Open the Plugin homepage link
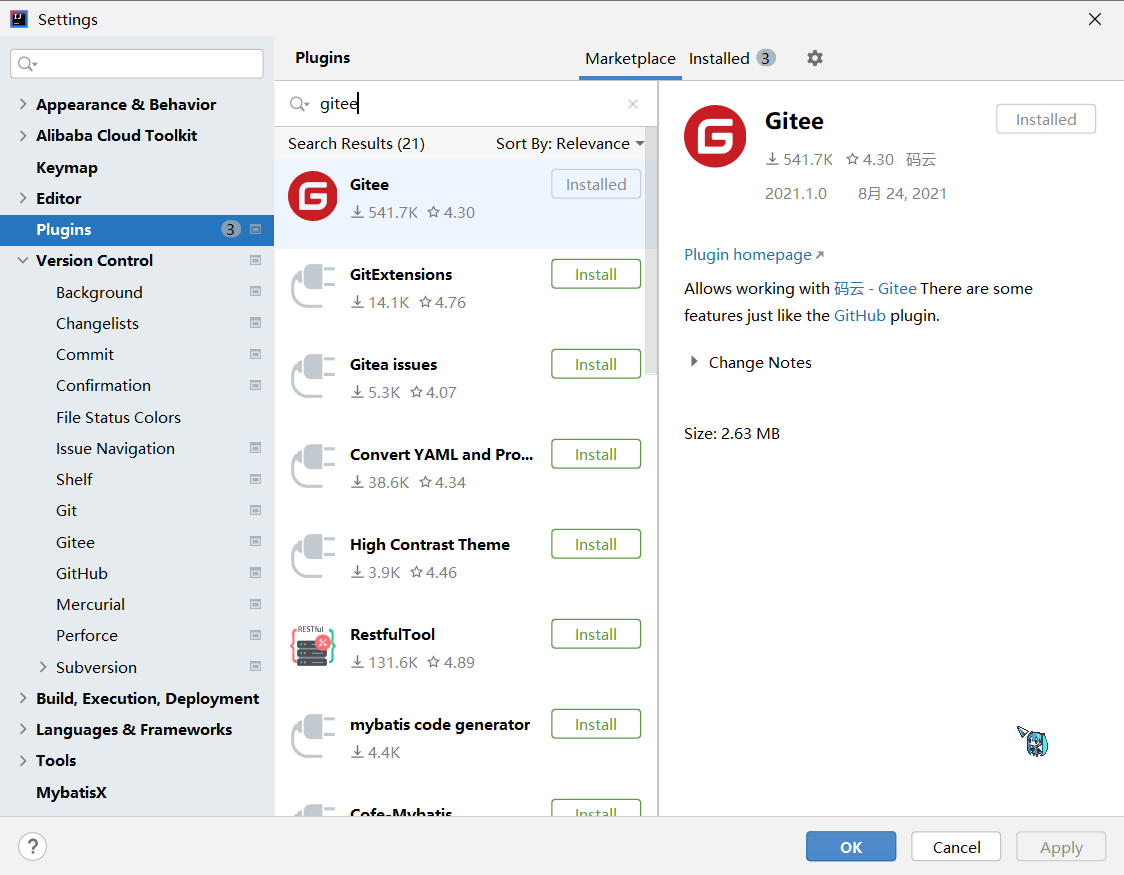The width and height of the screenshot is (1124, 875). click(753, 254)
